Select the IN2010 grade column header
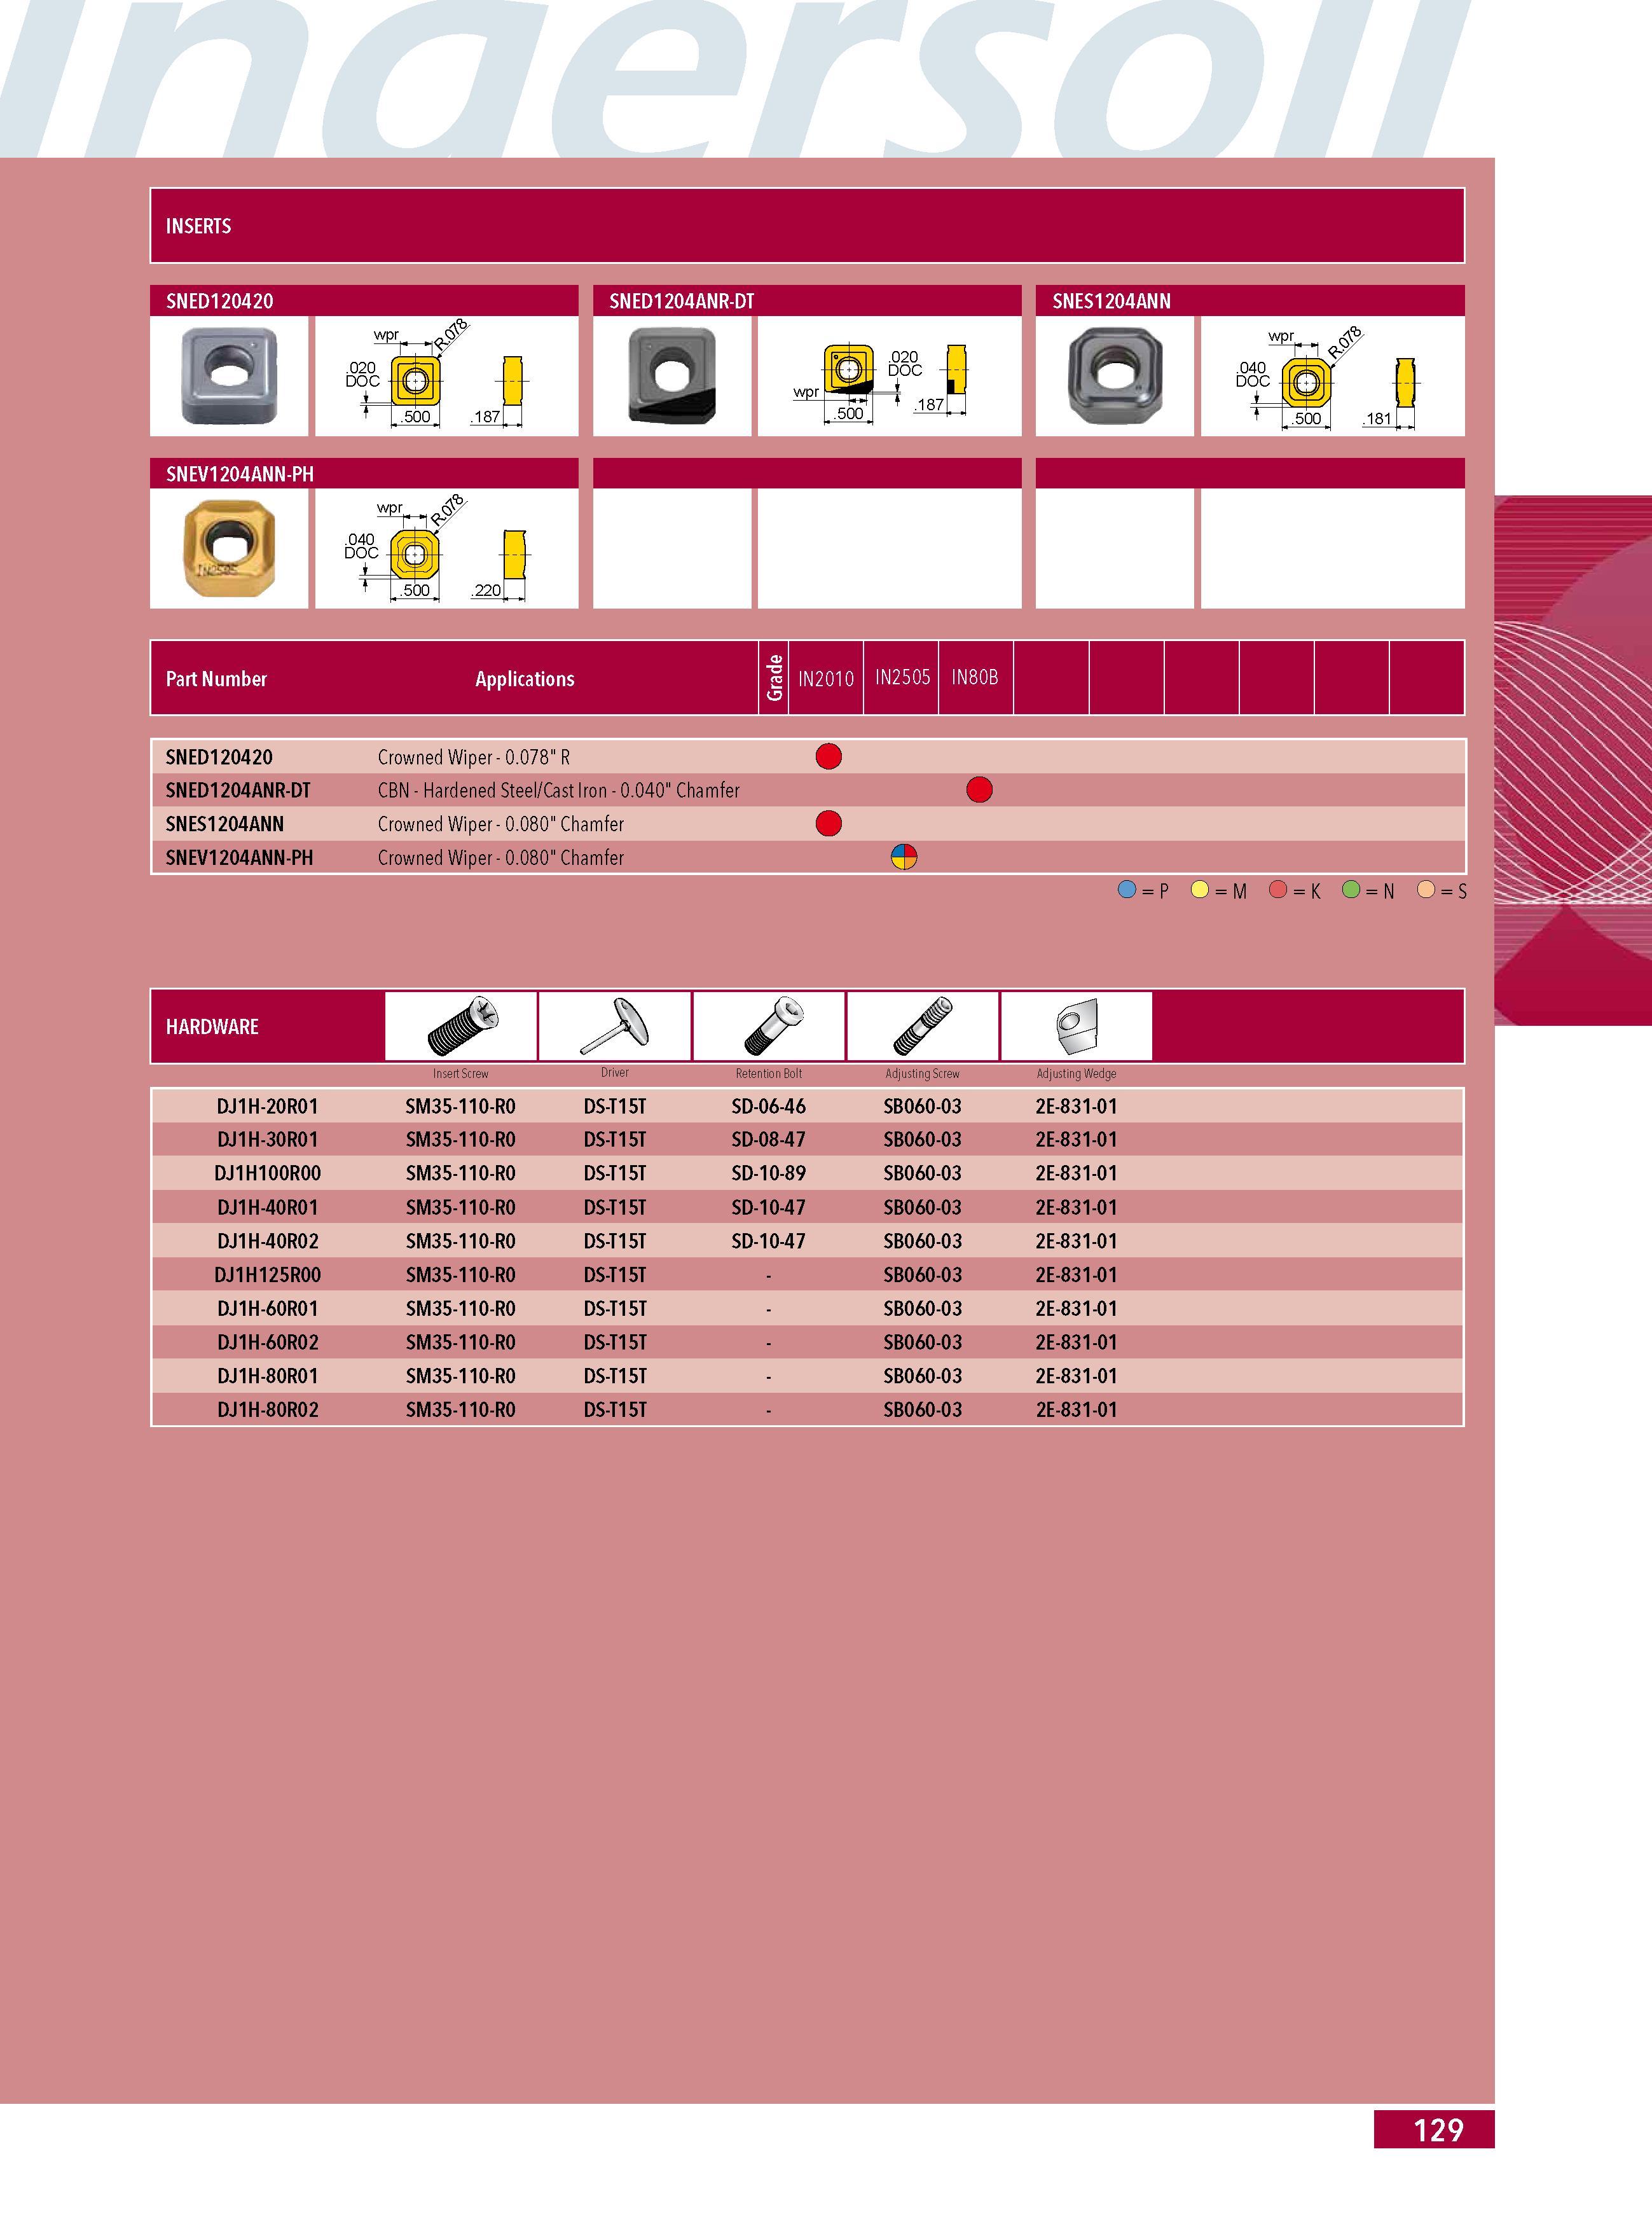Screen dimensions: 1652x2231 pyautogui.click(x=826, y=679)
